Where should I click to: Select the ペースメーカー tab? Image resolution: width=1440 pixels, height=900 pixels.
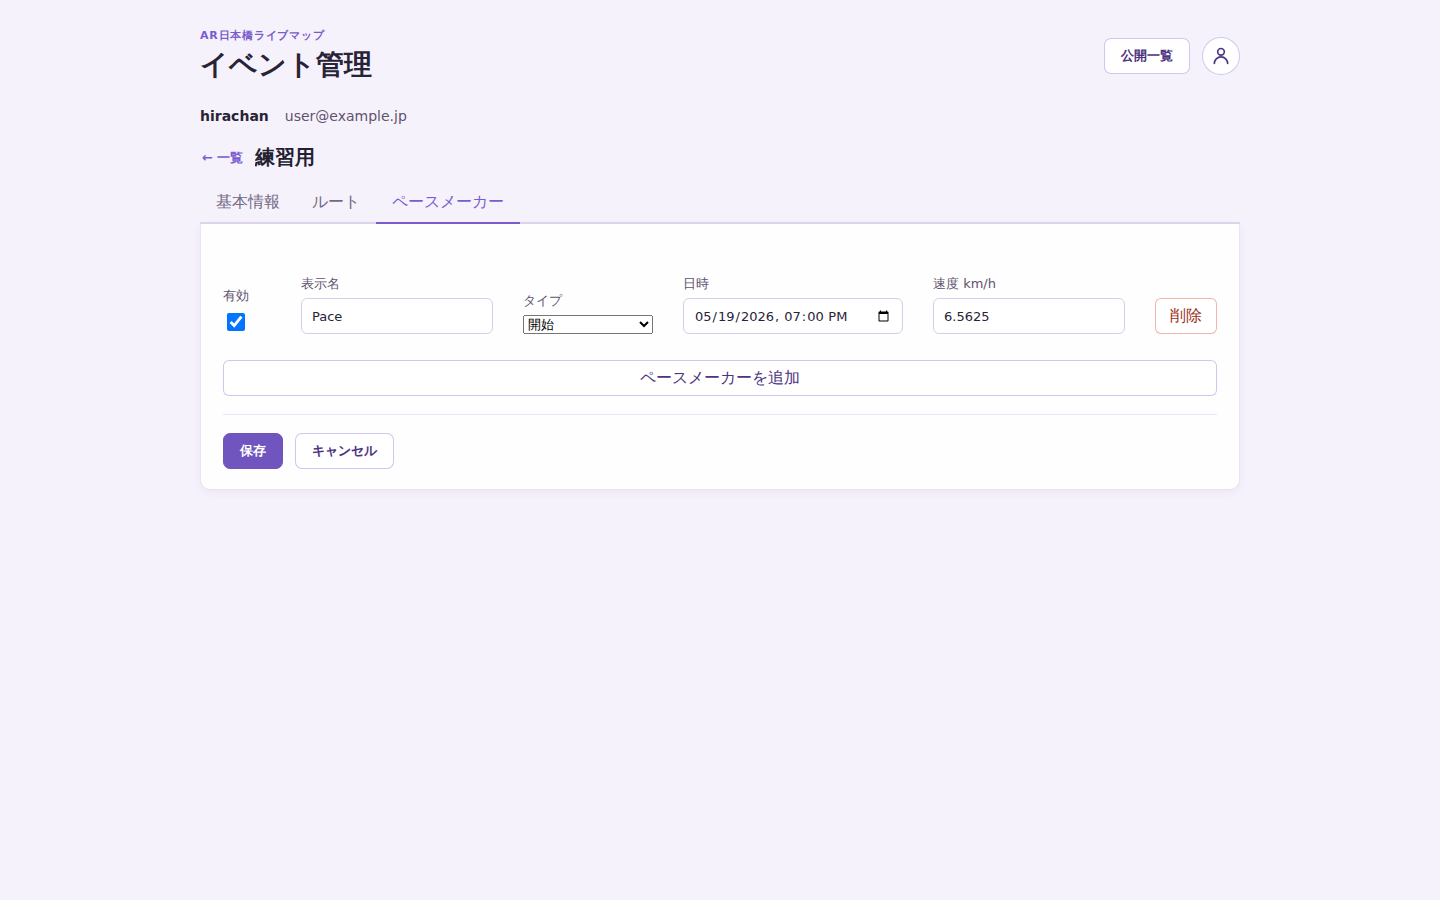point(448,202)
